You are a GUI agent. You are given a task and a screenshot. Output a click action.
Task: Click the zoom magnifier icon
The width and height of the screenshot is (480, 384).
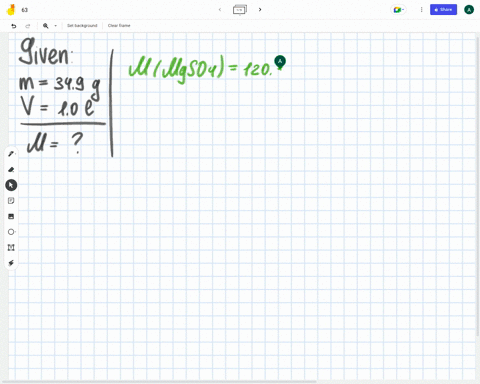tap(46, 26)
